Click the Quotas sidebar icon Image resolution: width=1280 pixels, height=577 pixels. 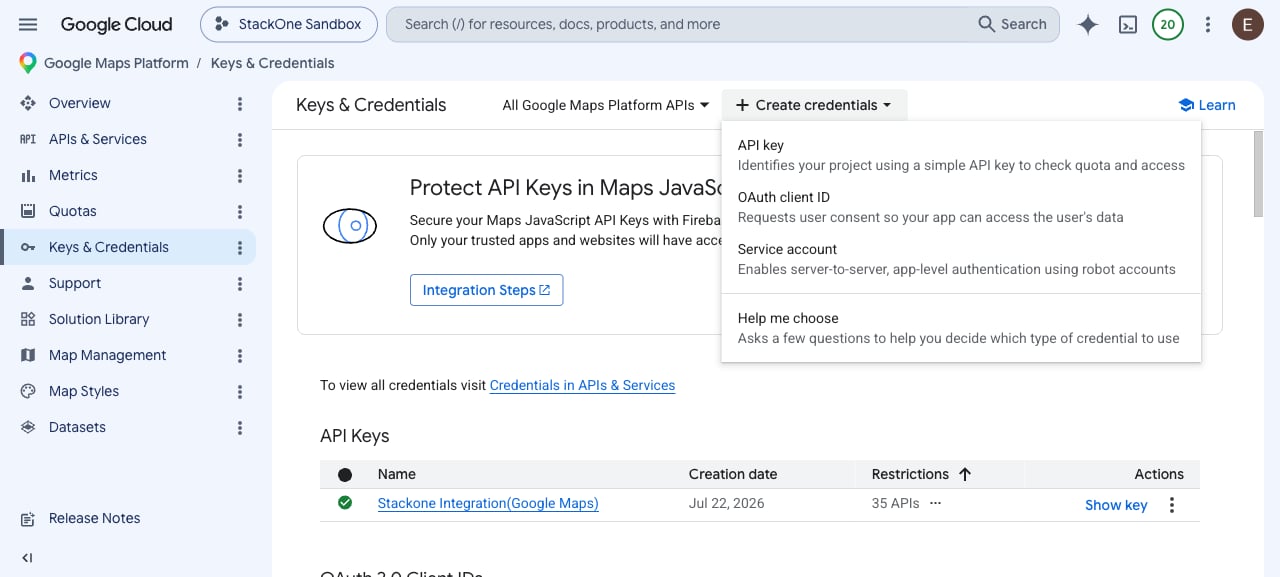pyautogui.click(x=28, y=211)
